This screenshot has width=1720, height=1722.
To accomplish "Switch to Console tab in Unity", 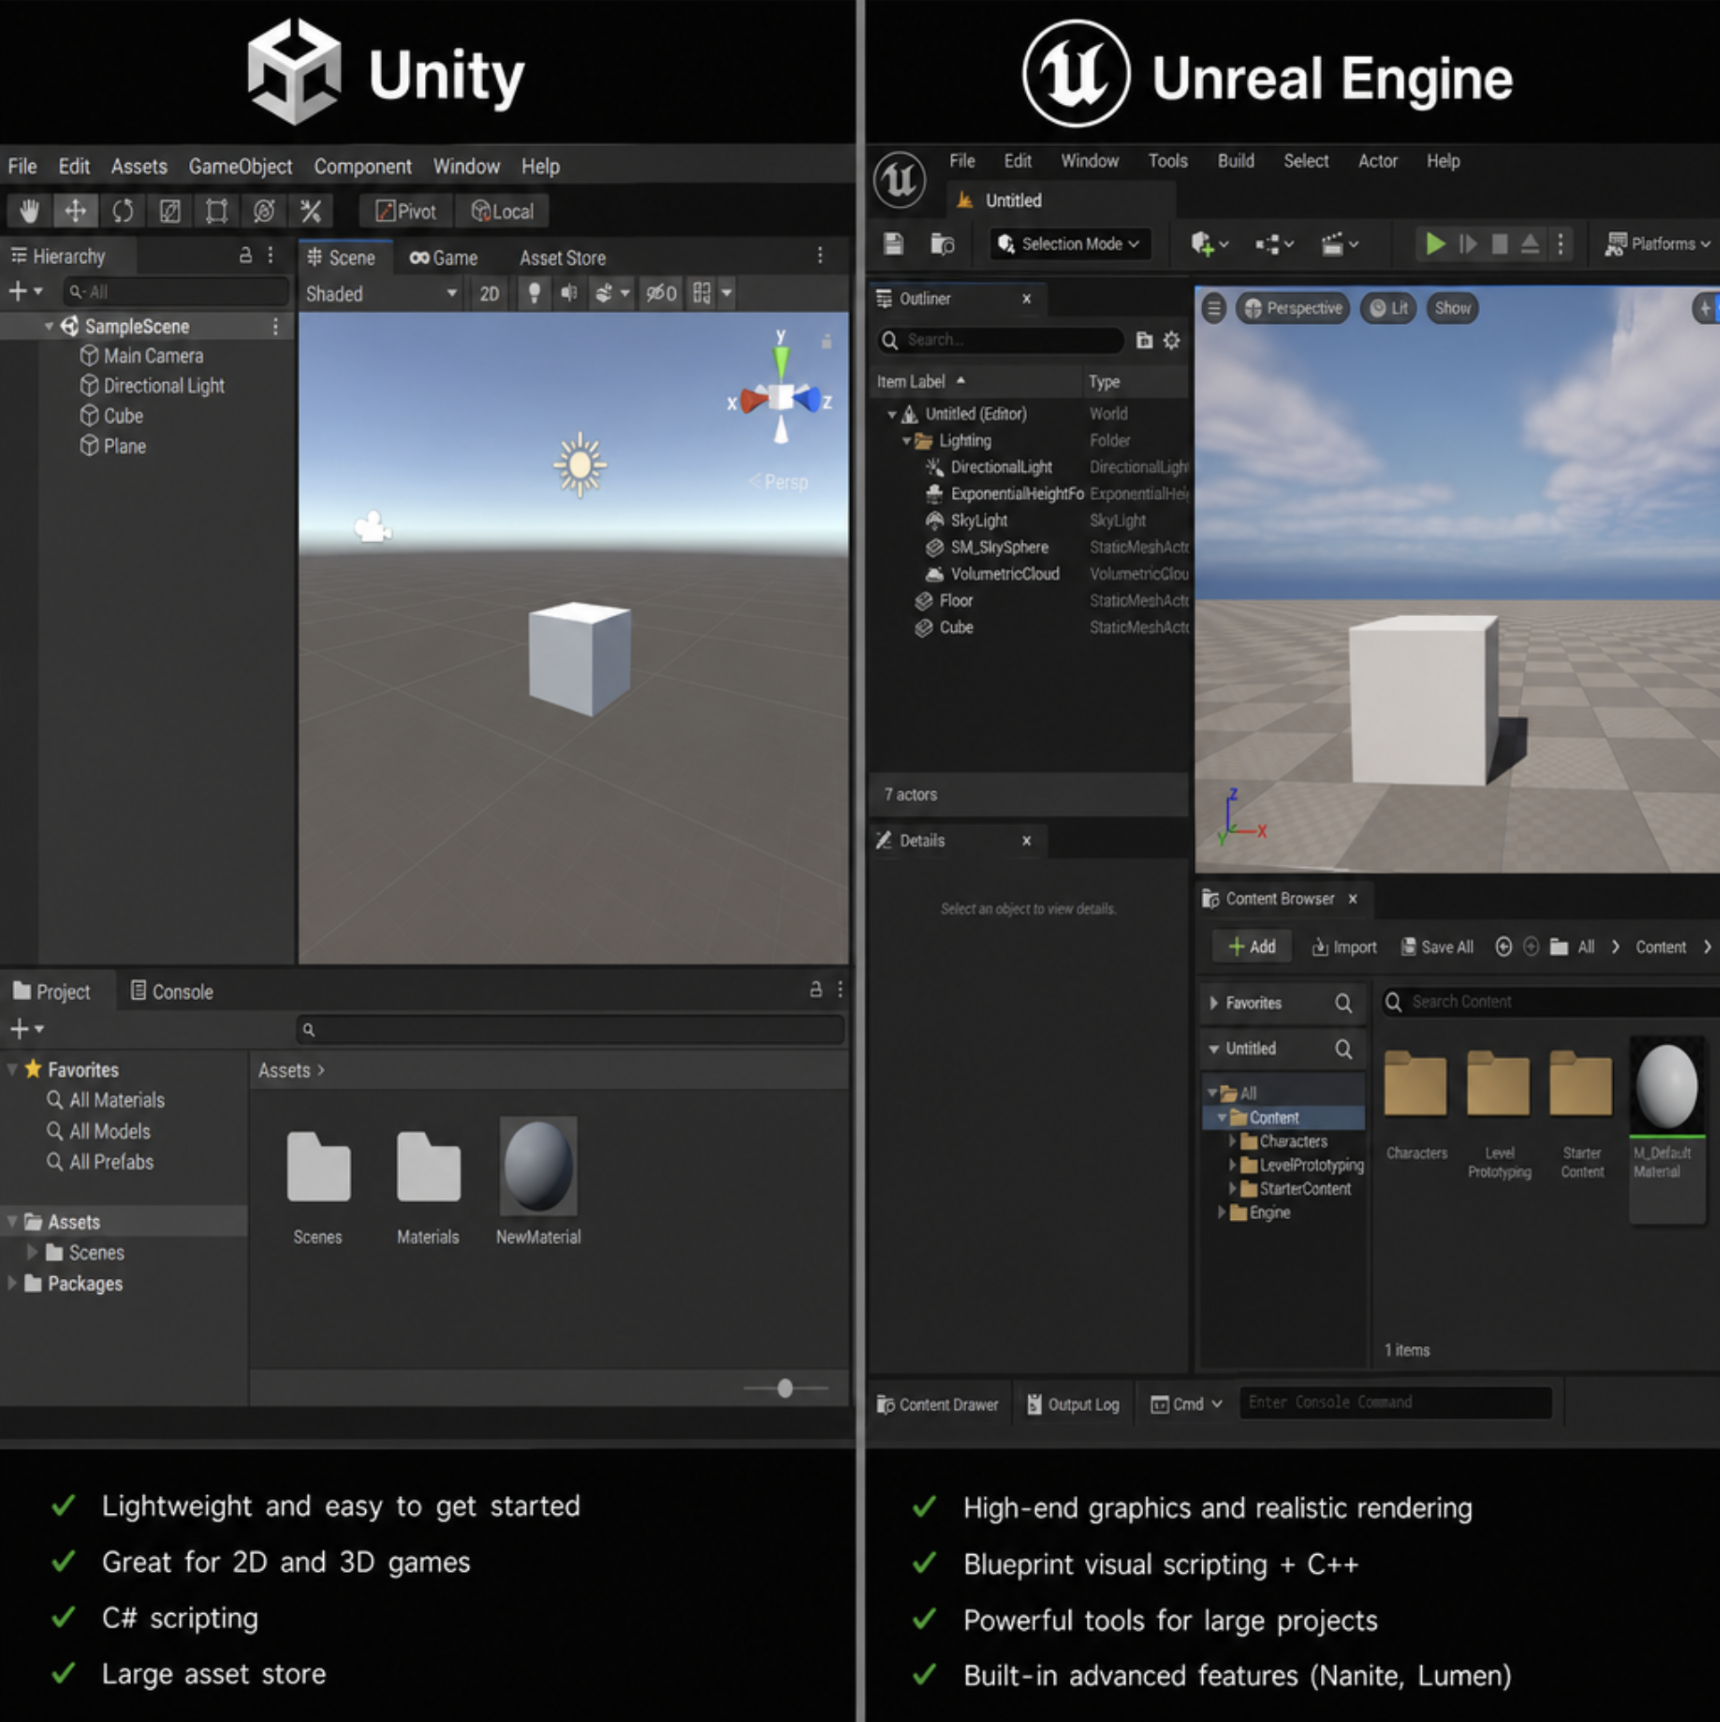I will click(172, 991).
